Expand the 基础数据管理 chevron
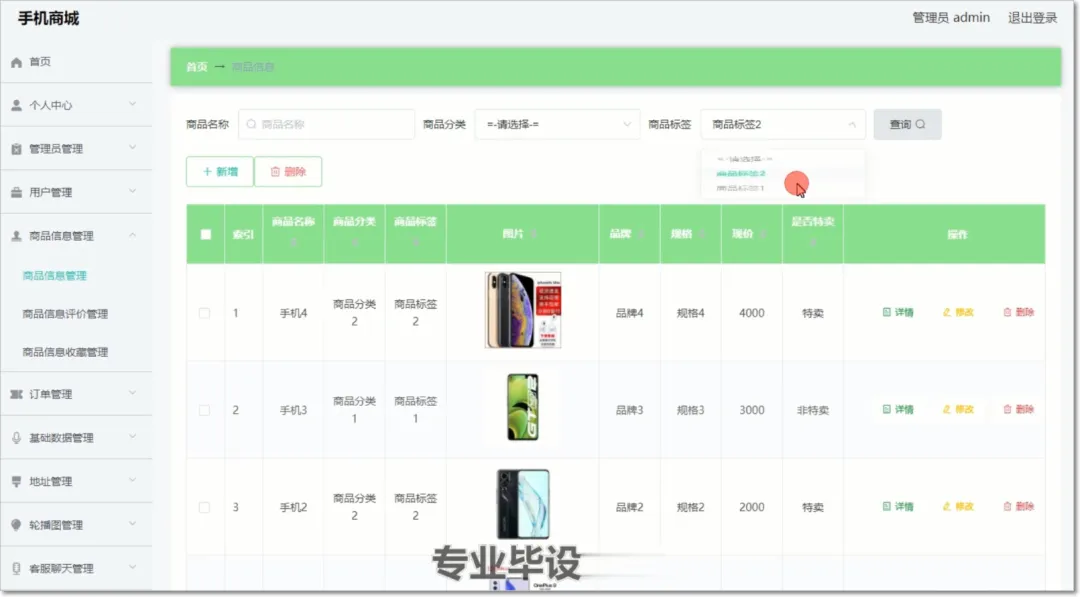 point(132,436)
